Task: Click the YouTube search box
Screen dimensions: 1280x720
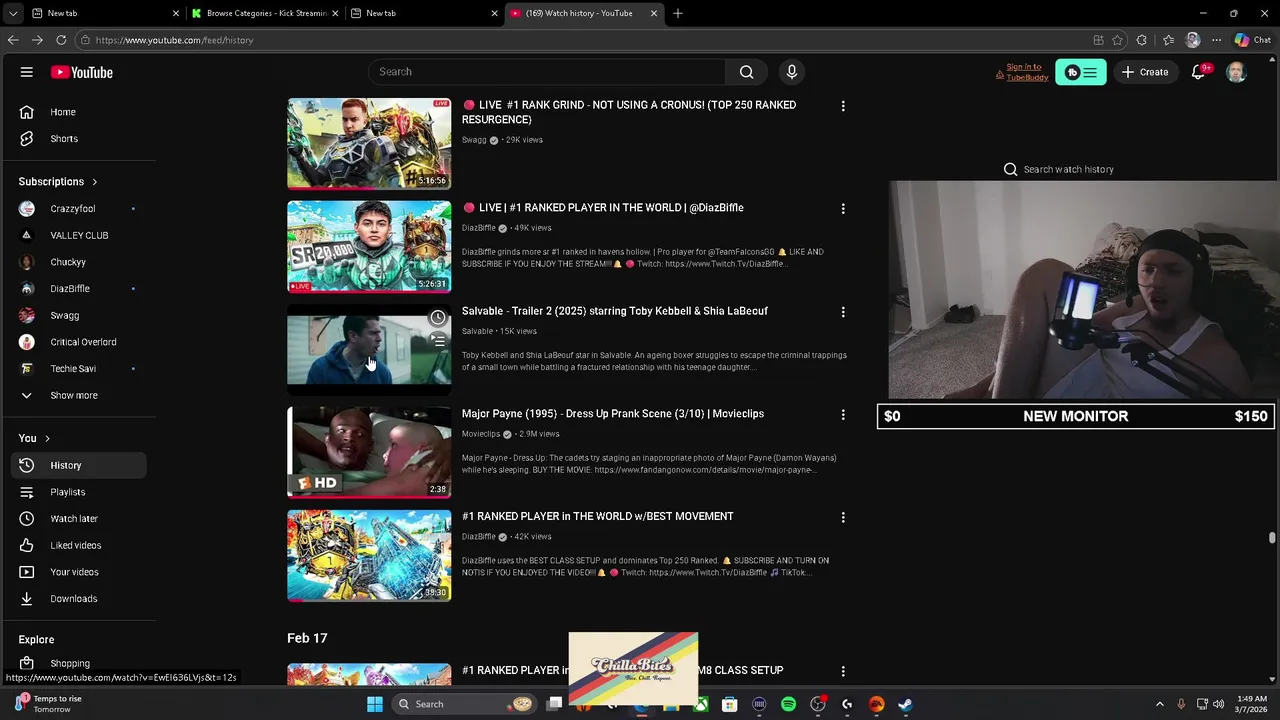Action: click(x=547, y=72)
